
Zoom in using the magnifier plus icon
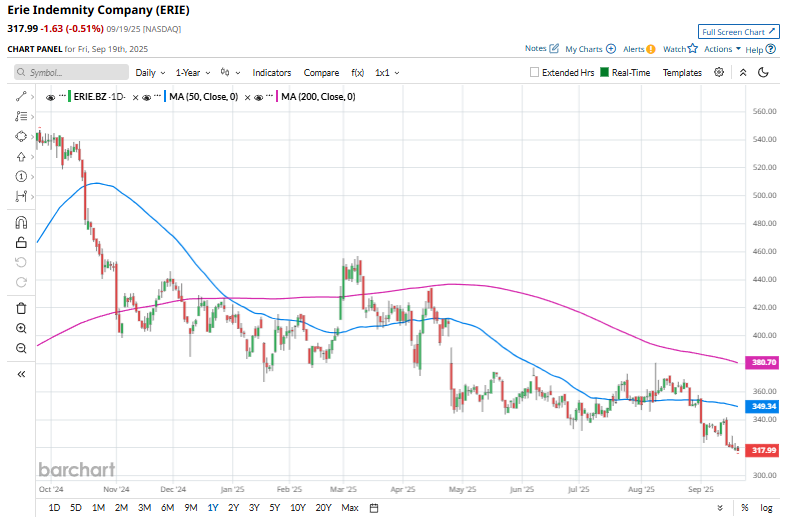pos(21,328)
